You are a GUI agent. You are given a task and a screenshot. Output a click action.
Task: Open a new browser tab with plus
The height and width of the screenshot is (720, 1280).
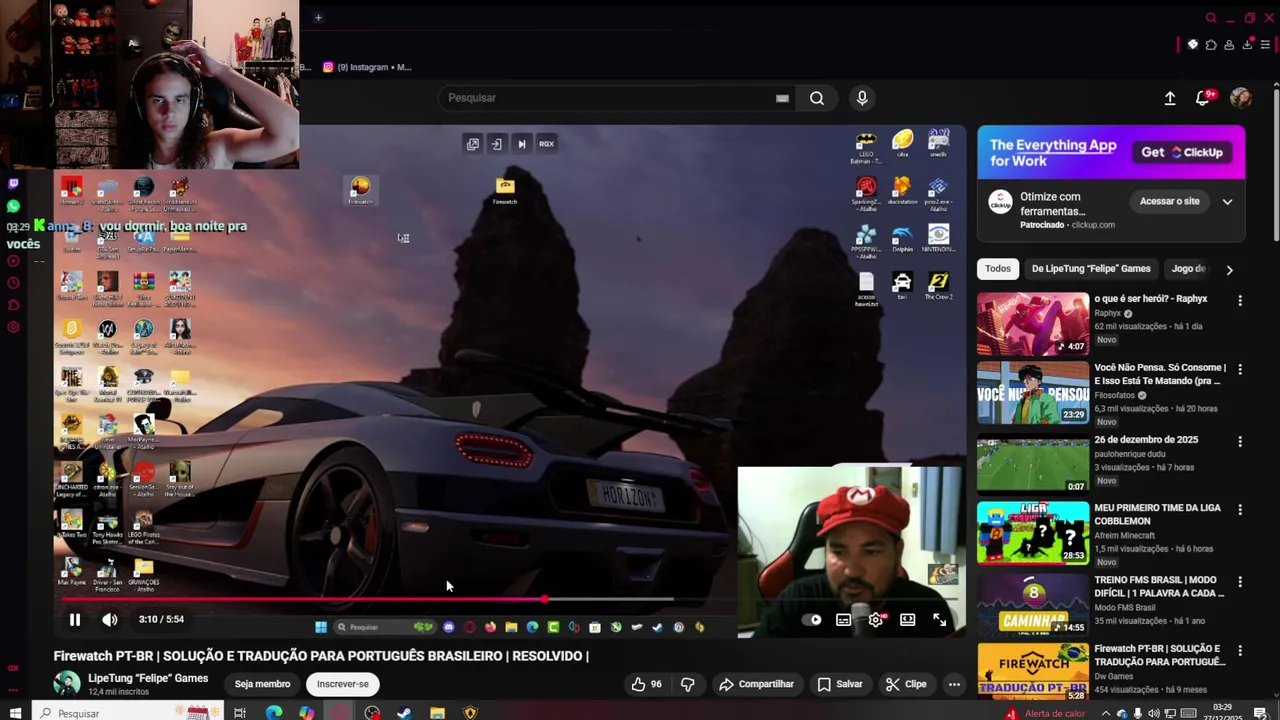pos(318,17)
